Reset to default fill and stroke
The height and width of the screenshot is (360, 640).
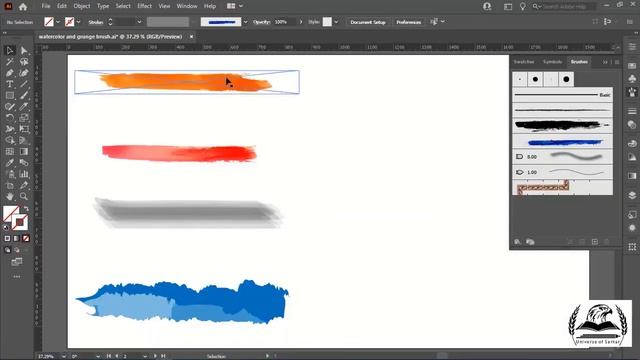[6, 227]
